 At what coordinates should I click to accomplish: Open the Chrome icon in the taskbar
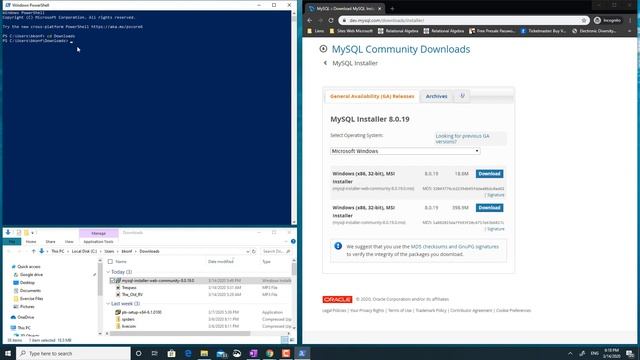click(x=269, y=353)
